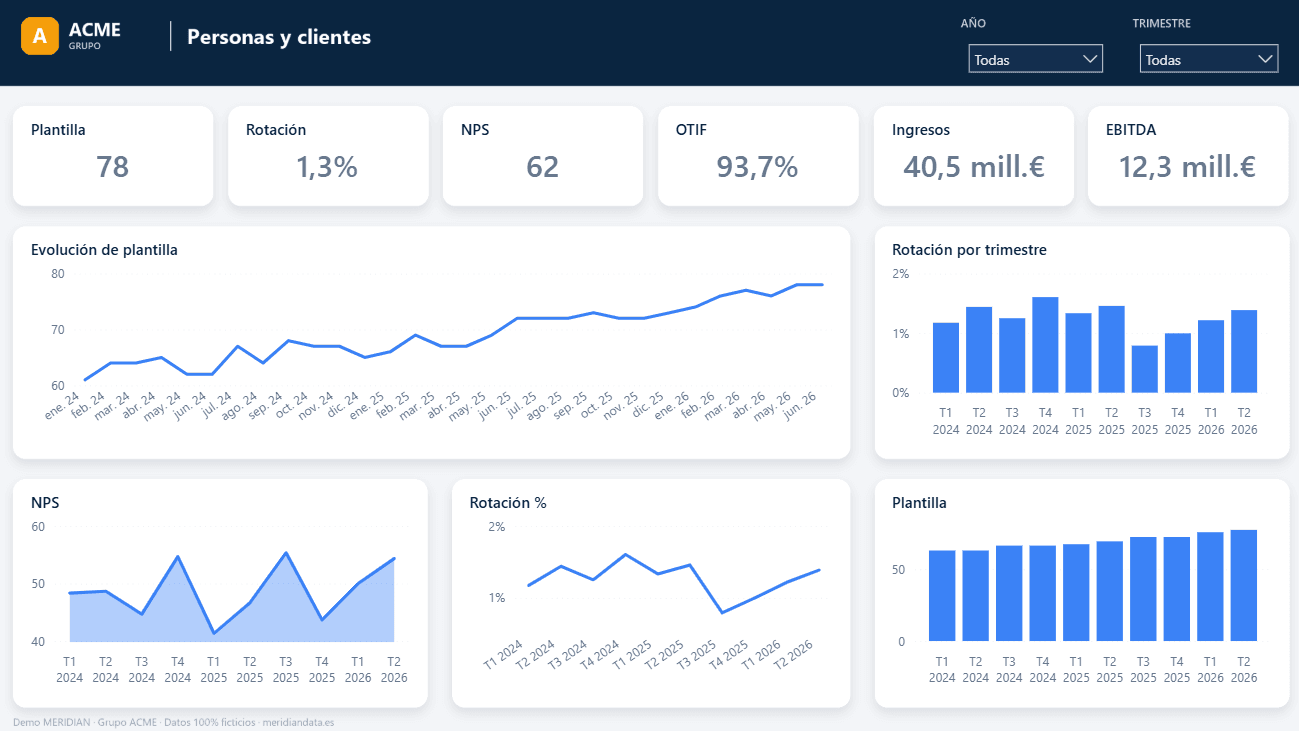The height and width of the screenshot is (731, 1299).
Task: Select T4 2024 bar in Rotación por trimestre
Action: (1045, 345)
